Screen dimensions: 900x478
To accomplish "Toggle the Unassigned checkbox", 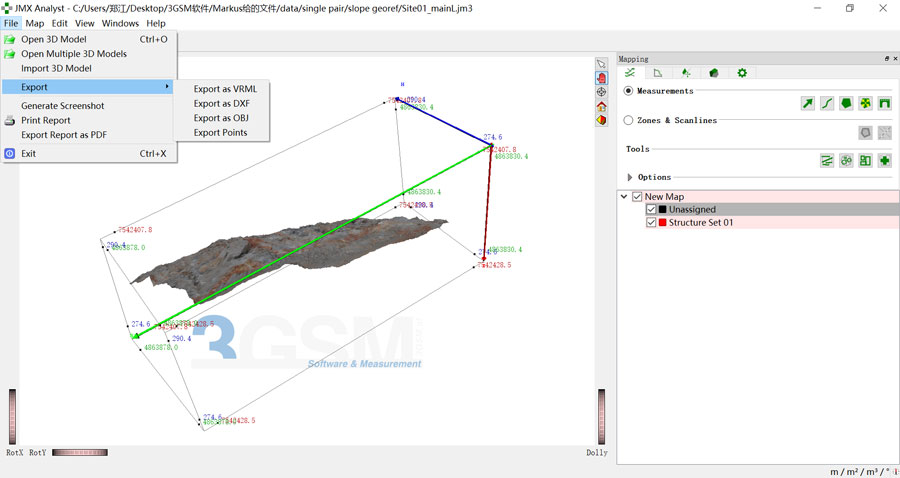I will click(651, 210).
